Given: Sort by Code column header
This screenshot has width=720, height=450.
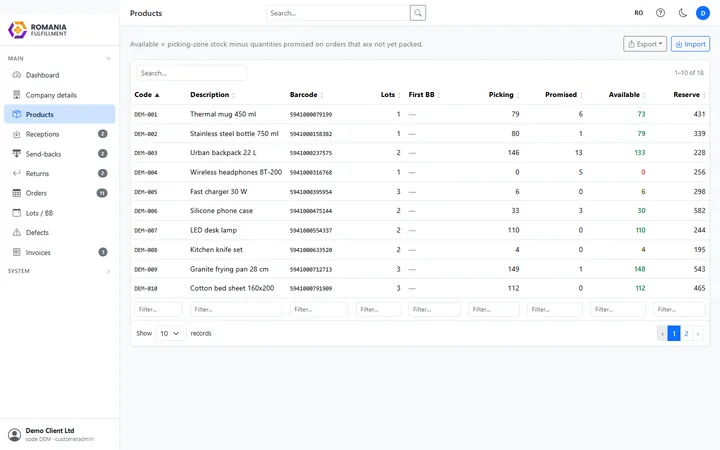Looking at the screenshot, I should click(x=147, y=95).
